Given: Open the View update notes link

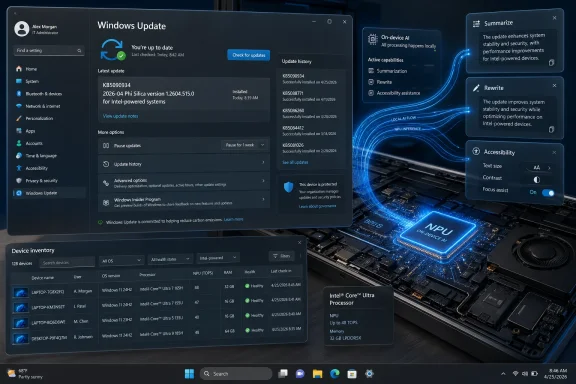Looking at the screenshot, I should click(120, 116).
